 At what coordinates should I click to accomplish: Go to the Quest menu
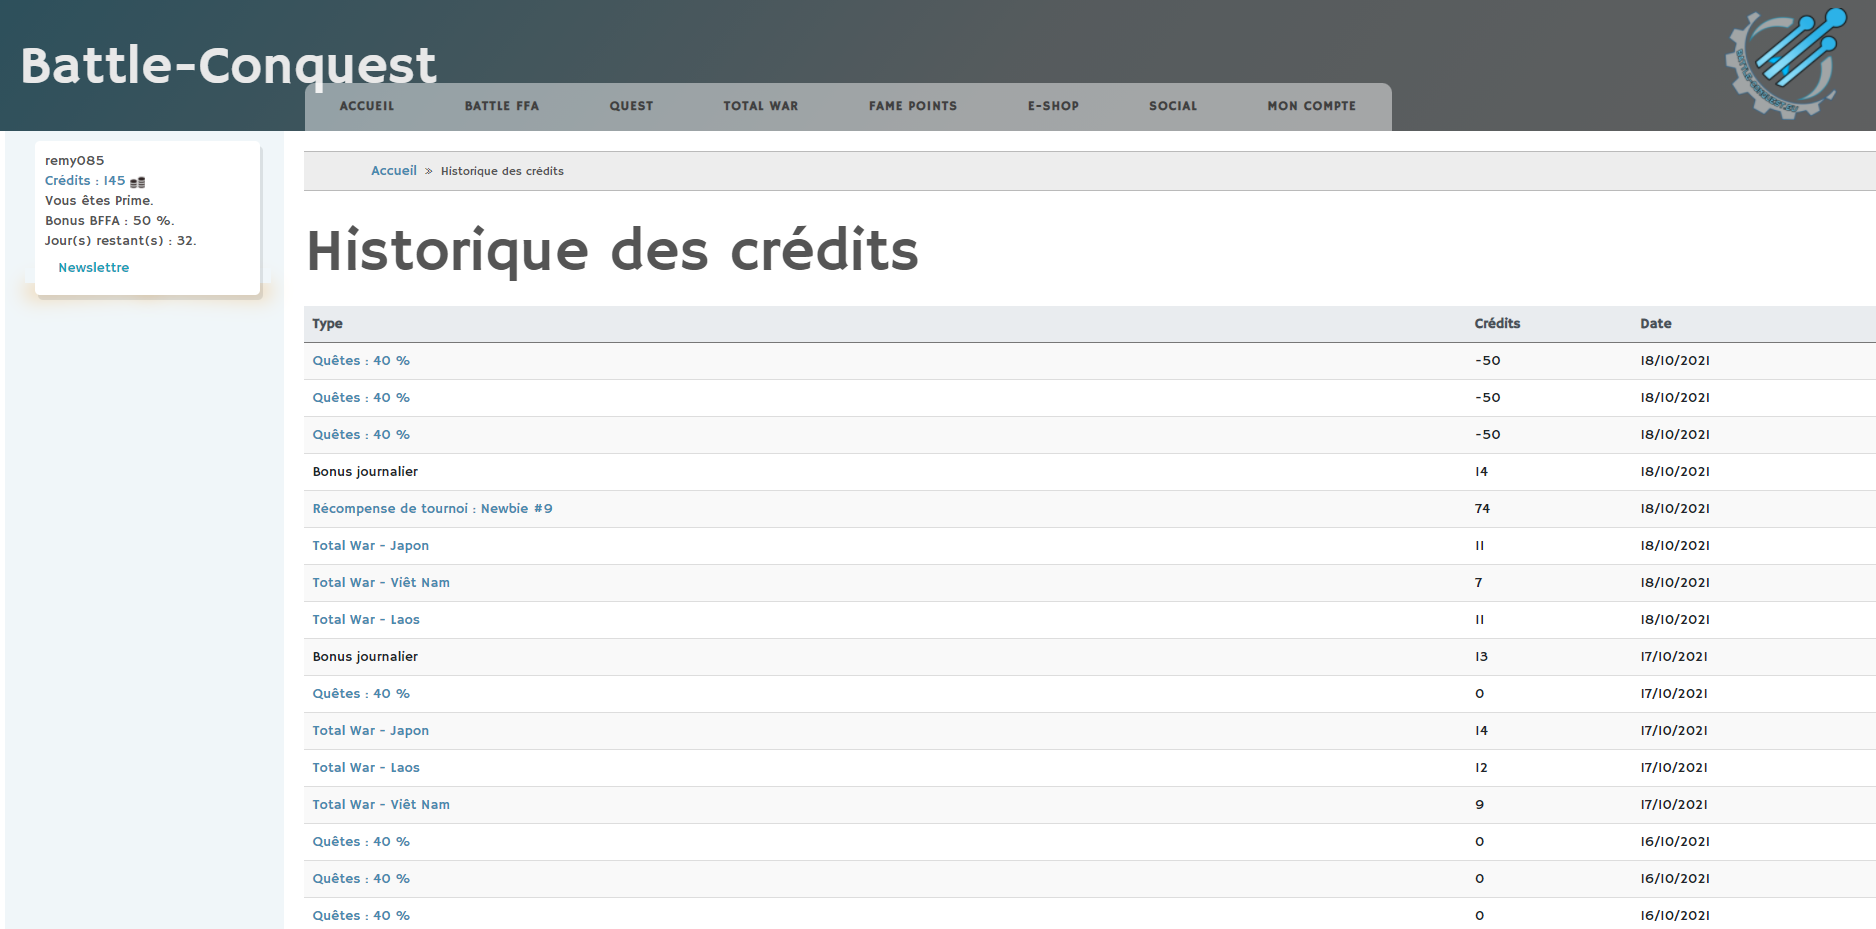(632, 106)
